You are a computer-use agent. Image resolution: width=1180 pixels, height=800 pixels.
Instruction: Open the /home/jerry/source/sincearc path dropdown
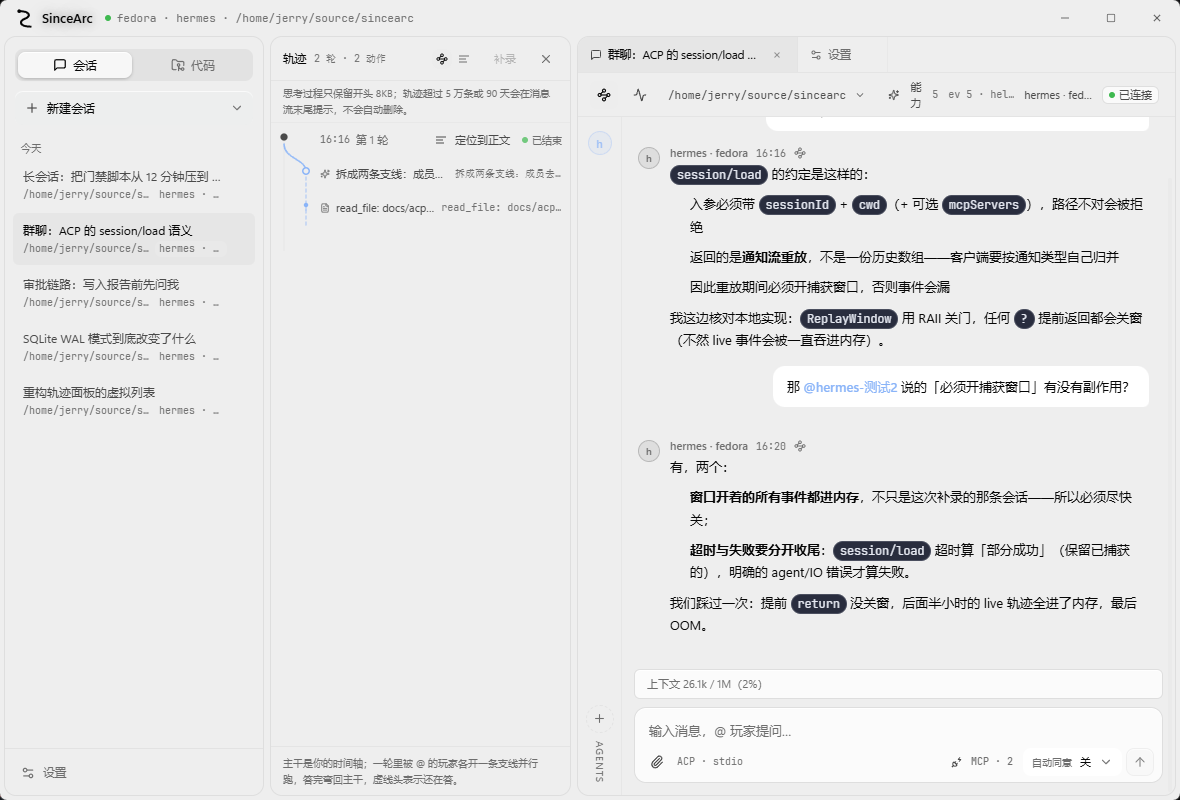tap(765, 95)
